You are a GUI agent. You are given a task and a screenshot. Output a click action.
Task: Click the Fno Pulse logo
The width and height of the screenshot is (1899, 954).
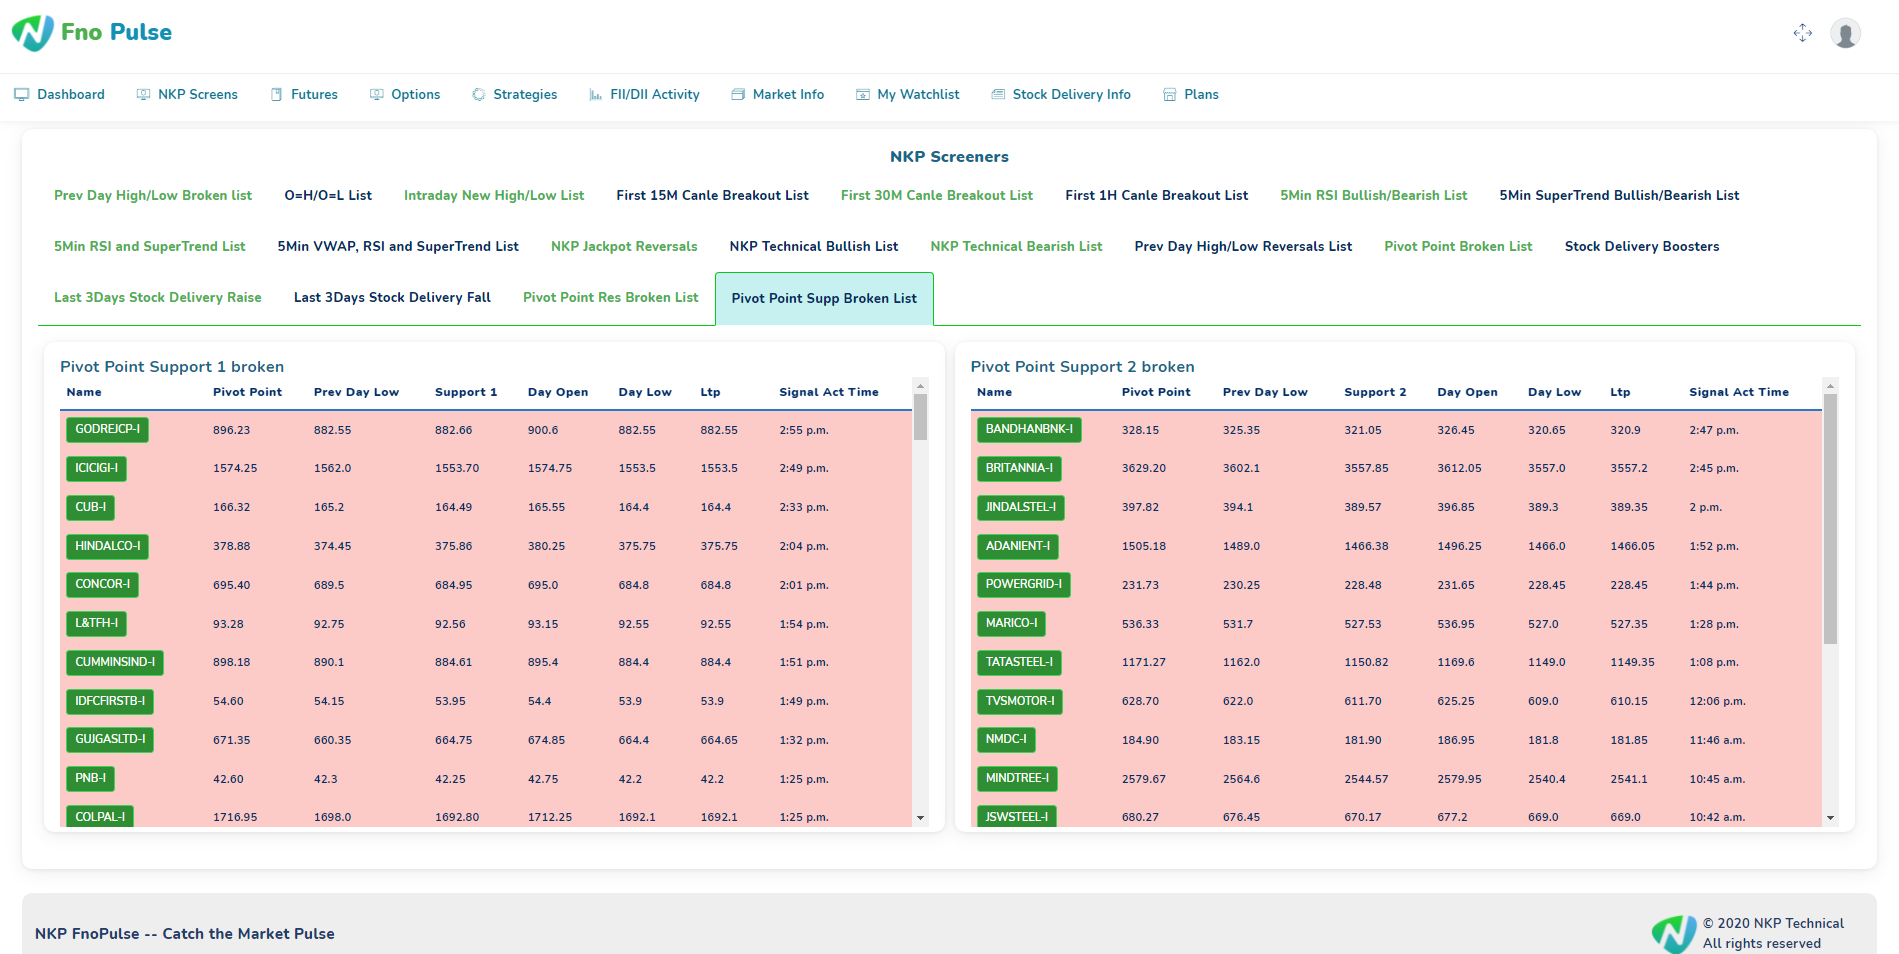click(33, 33)
